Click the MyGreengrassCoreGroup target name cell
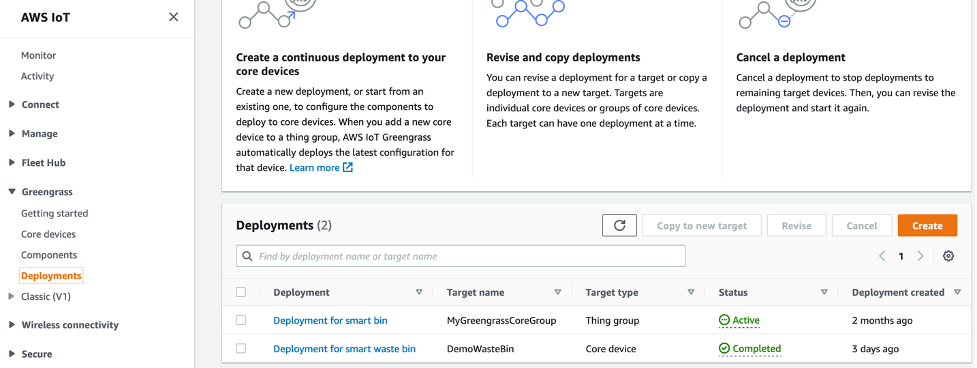 502,320
